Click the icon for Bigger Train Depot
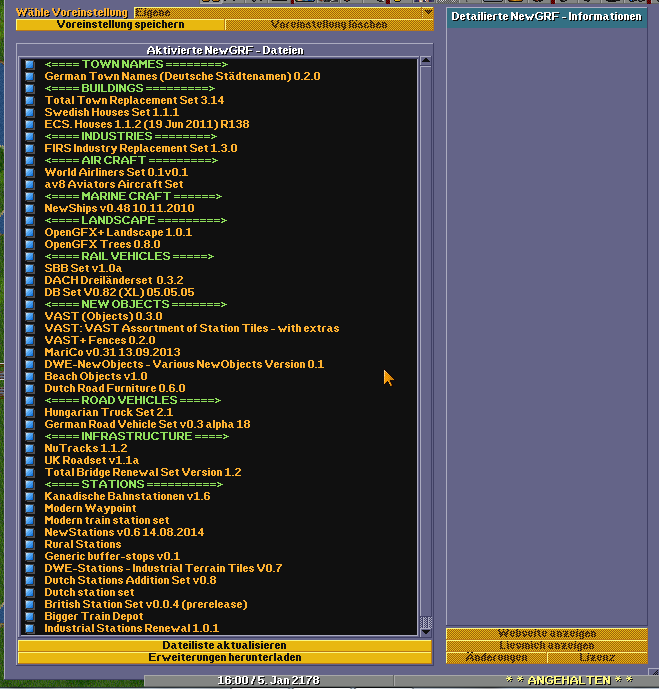The height and width of the screenshot is (689, 659). point(30,616)
